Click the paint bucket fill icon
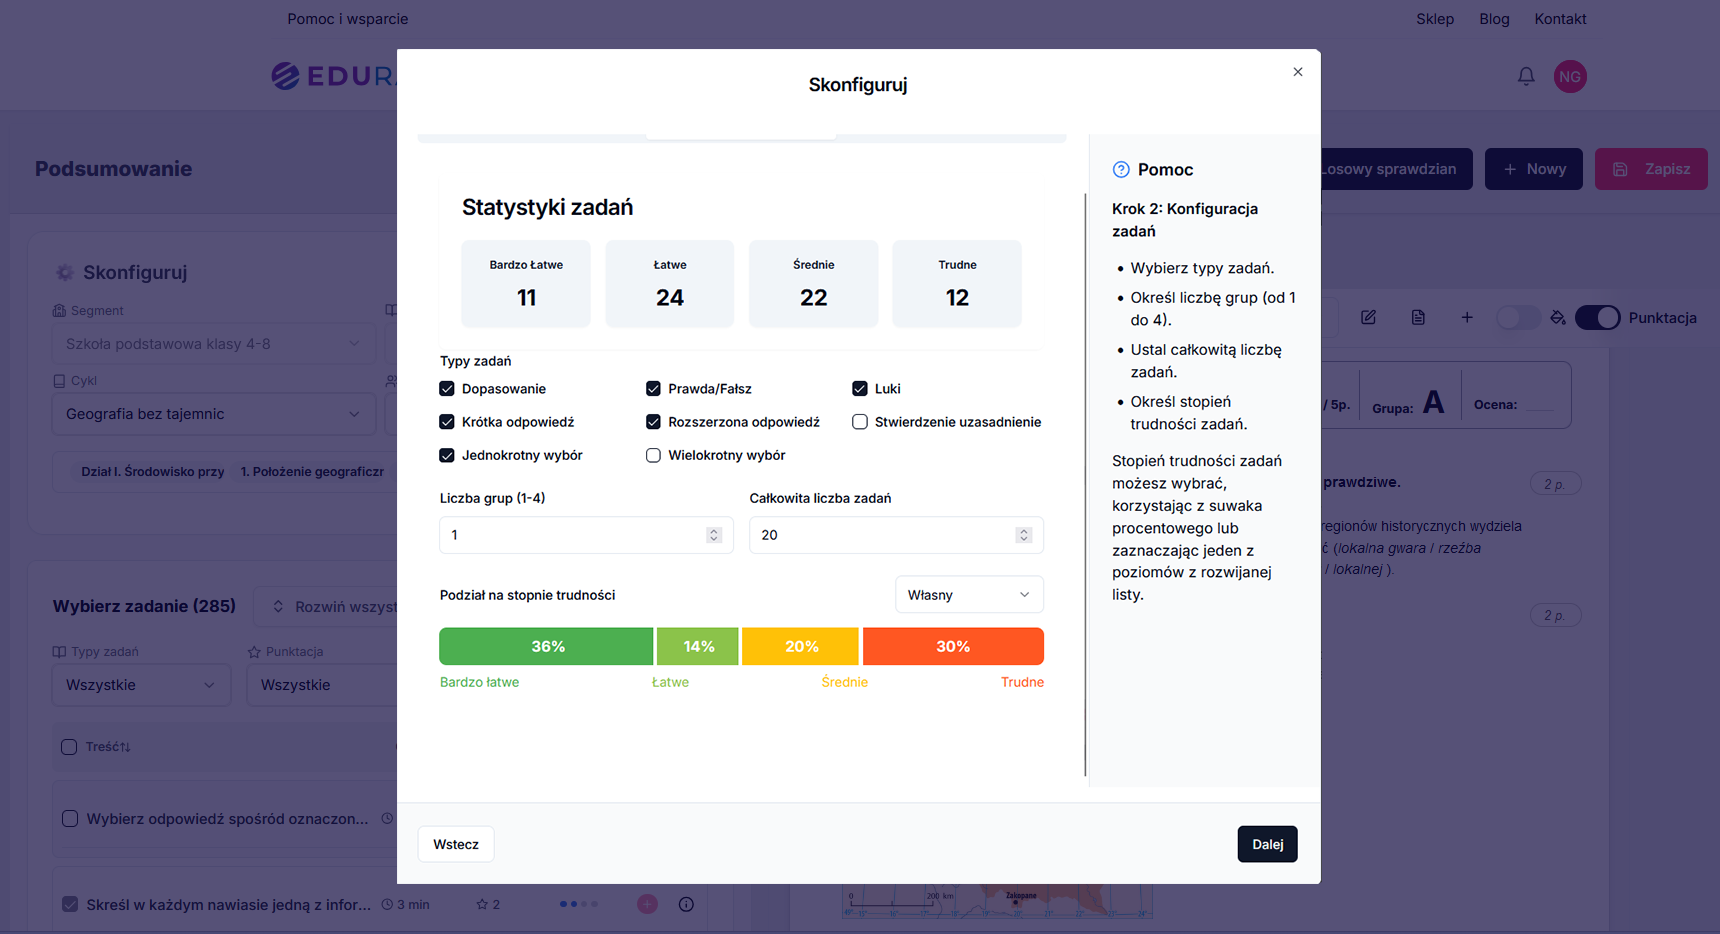1720x934 pixels. click(1558, 317)
